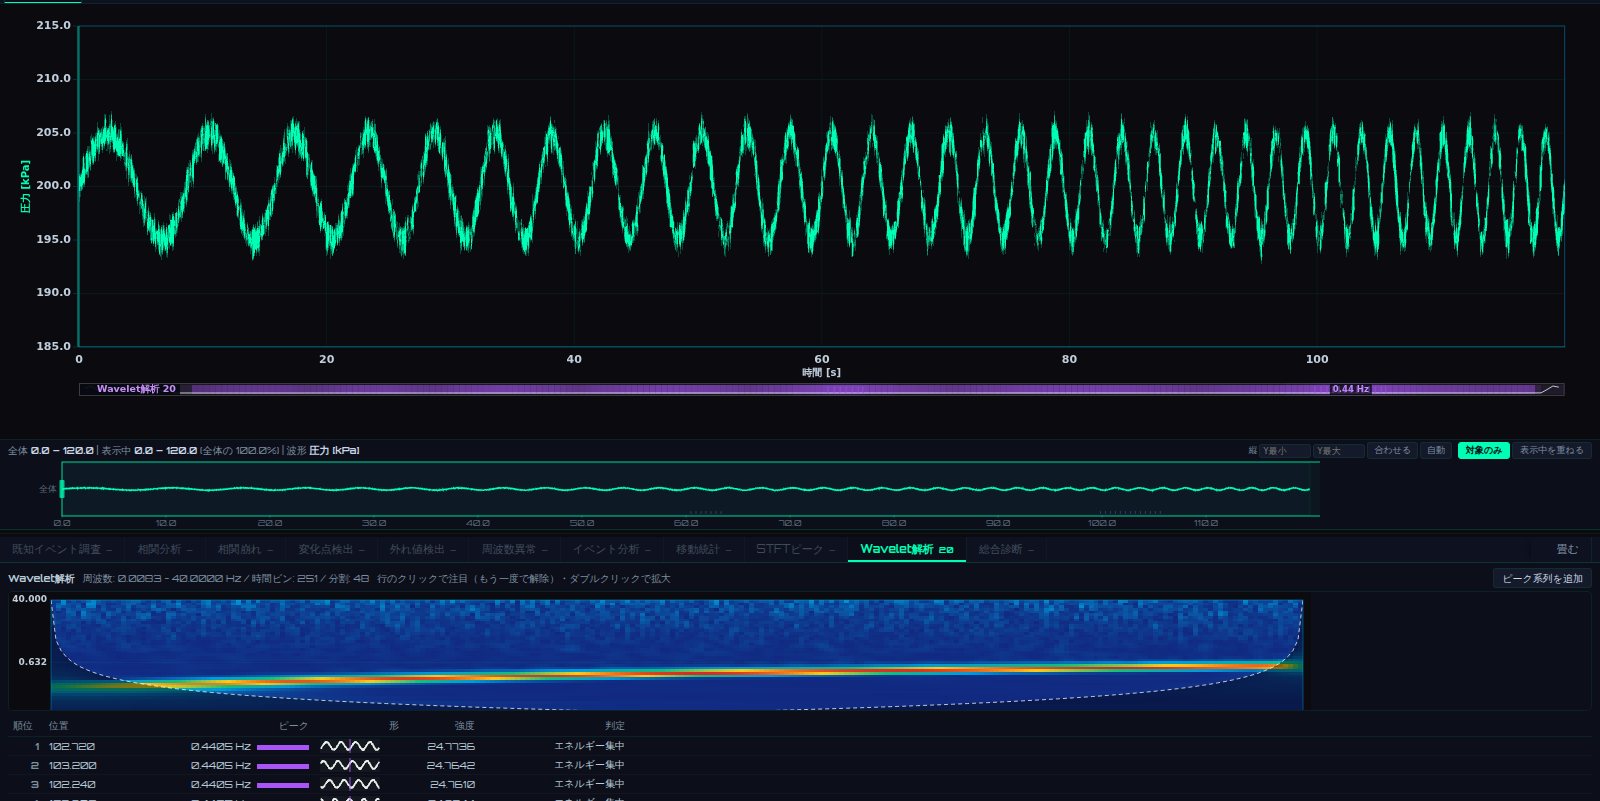Screen dimensions: 1600x801
Task: Select the row with strength 24.7642
Action: pyautogui.click(x=800, y=765)
